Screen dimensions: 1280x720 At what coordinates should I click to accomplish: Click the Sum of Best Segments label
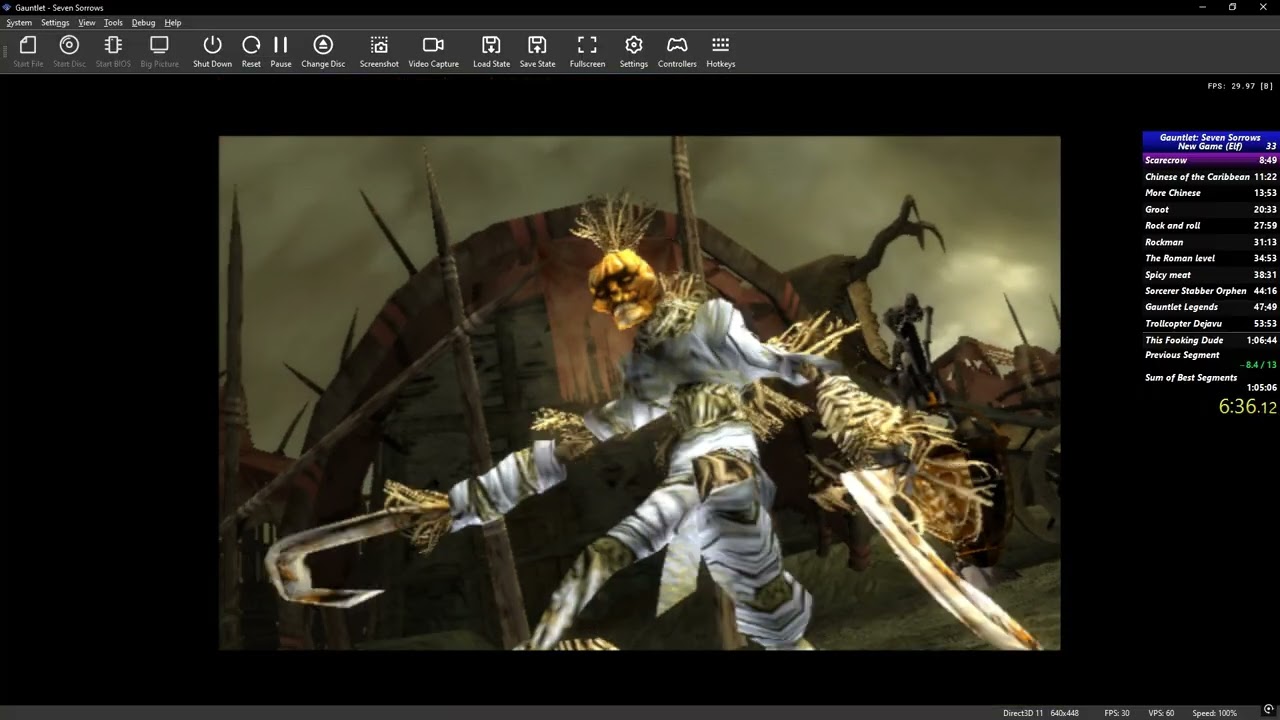1191,378
